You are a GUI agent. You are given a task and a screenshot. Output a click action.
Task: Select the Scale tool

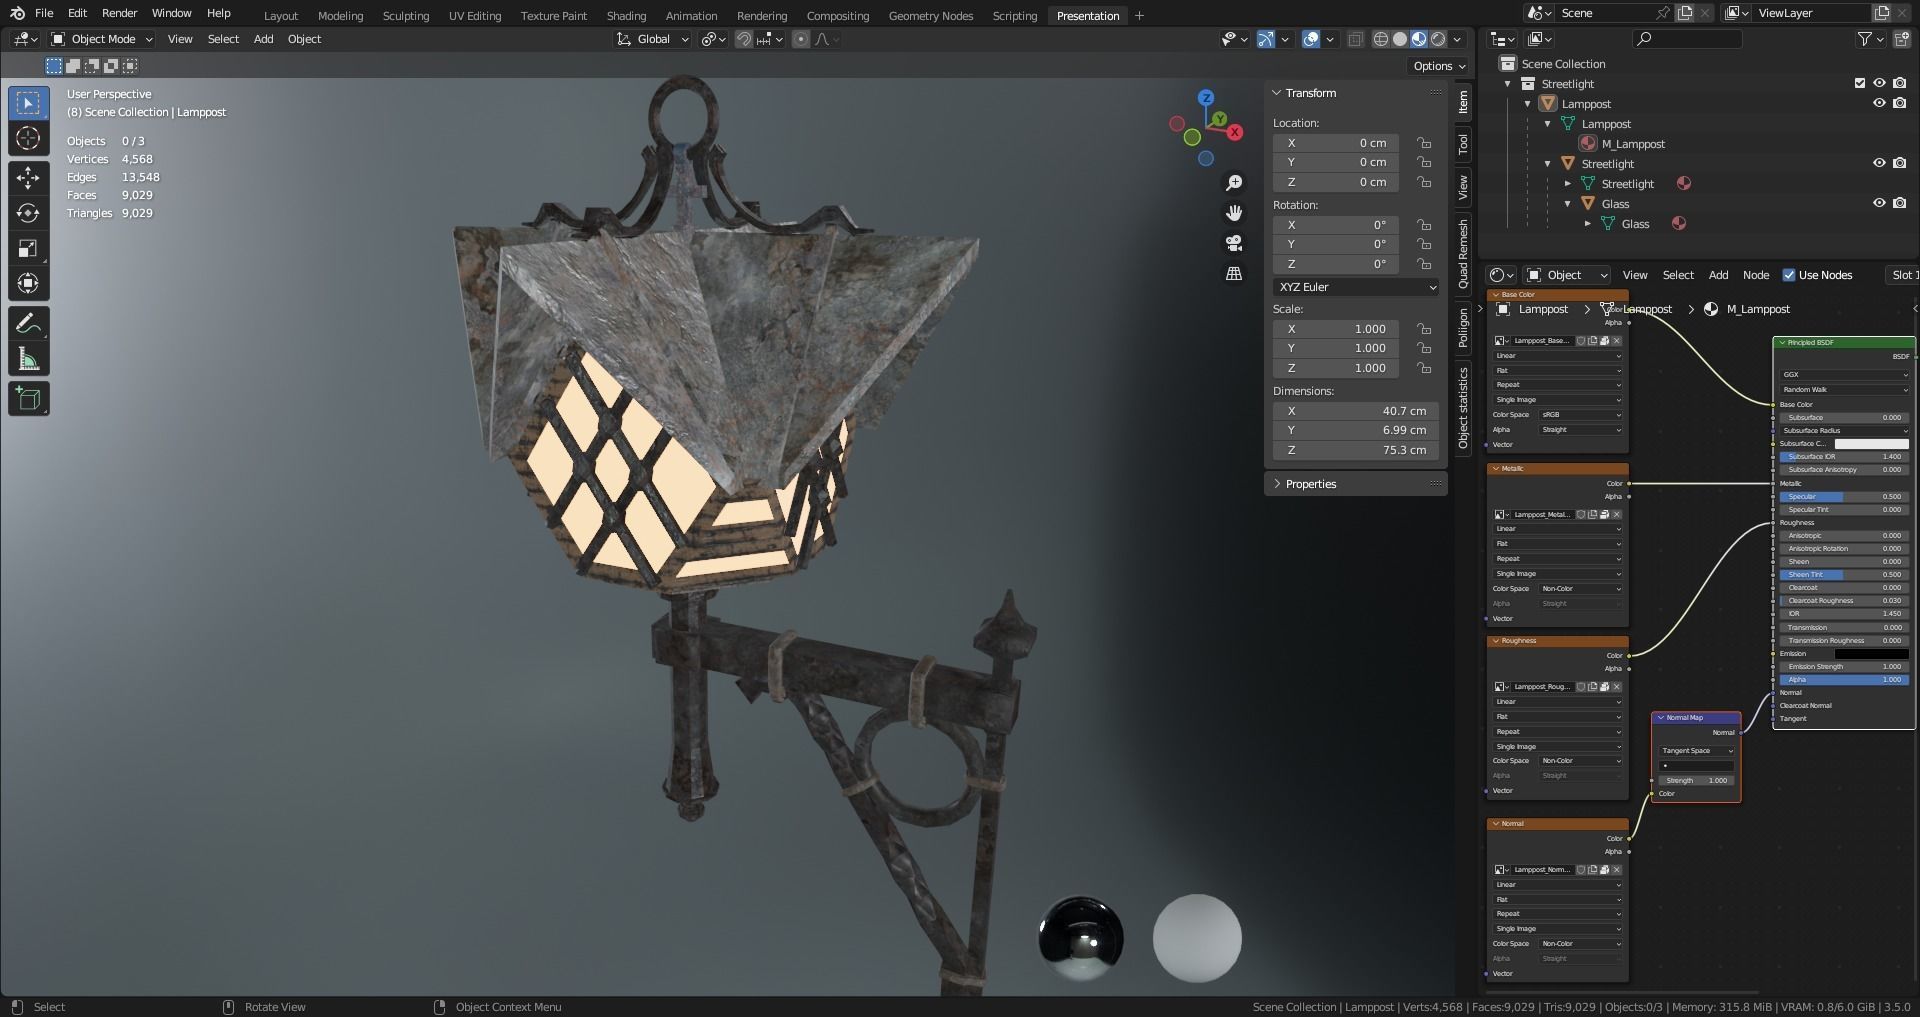(28, 248)
